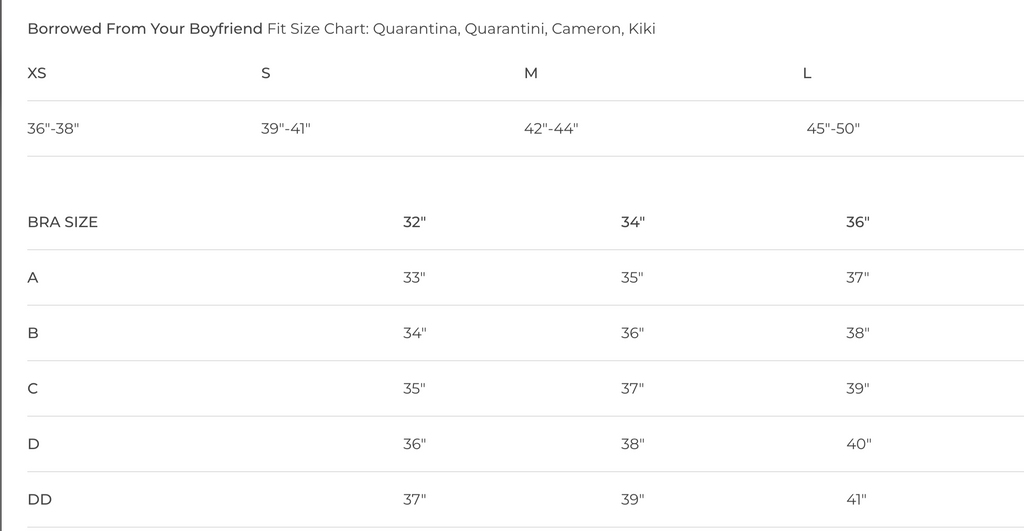The height and width of the screenshot is (531, 1024).
Task: Click the 33" cell in row A
Action: (x=414, y=277)
